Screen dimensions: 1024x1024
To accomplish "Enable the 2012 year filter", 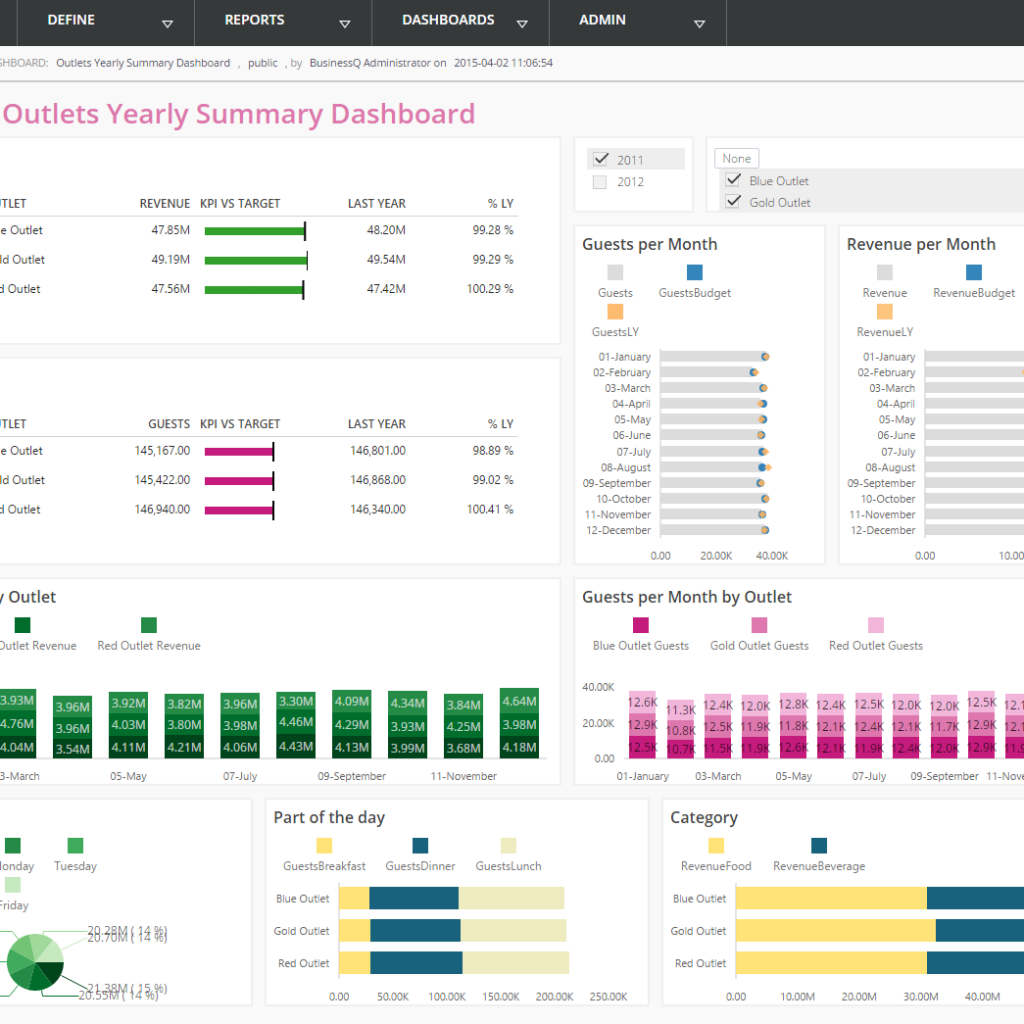I will tap(600, 181).
